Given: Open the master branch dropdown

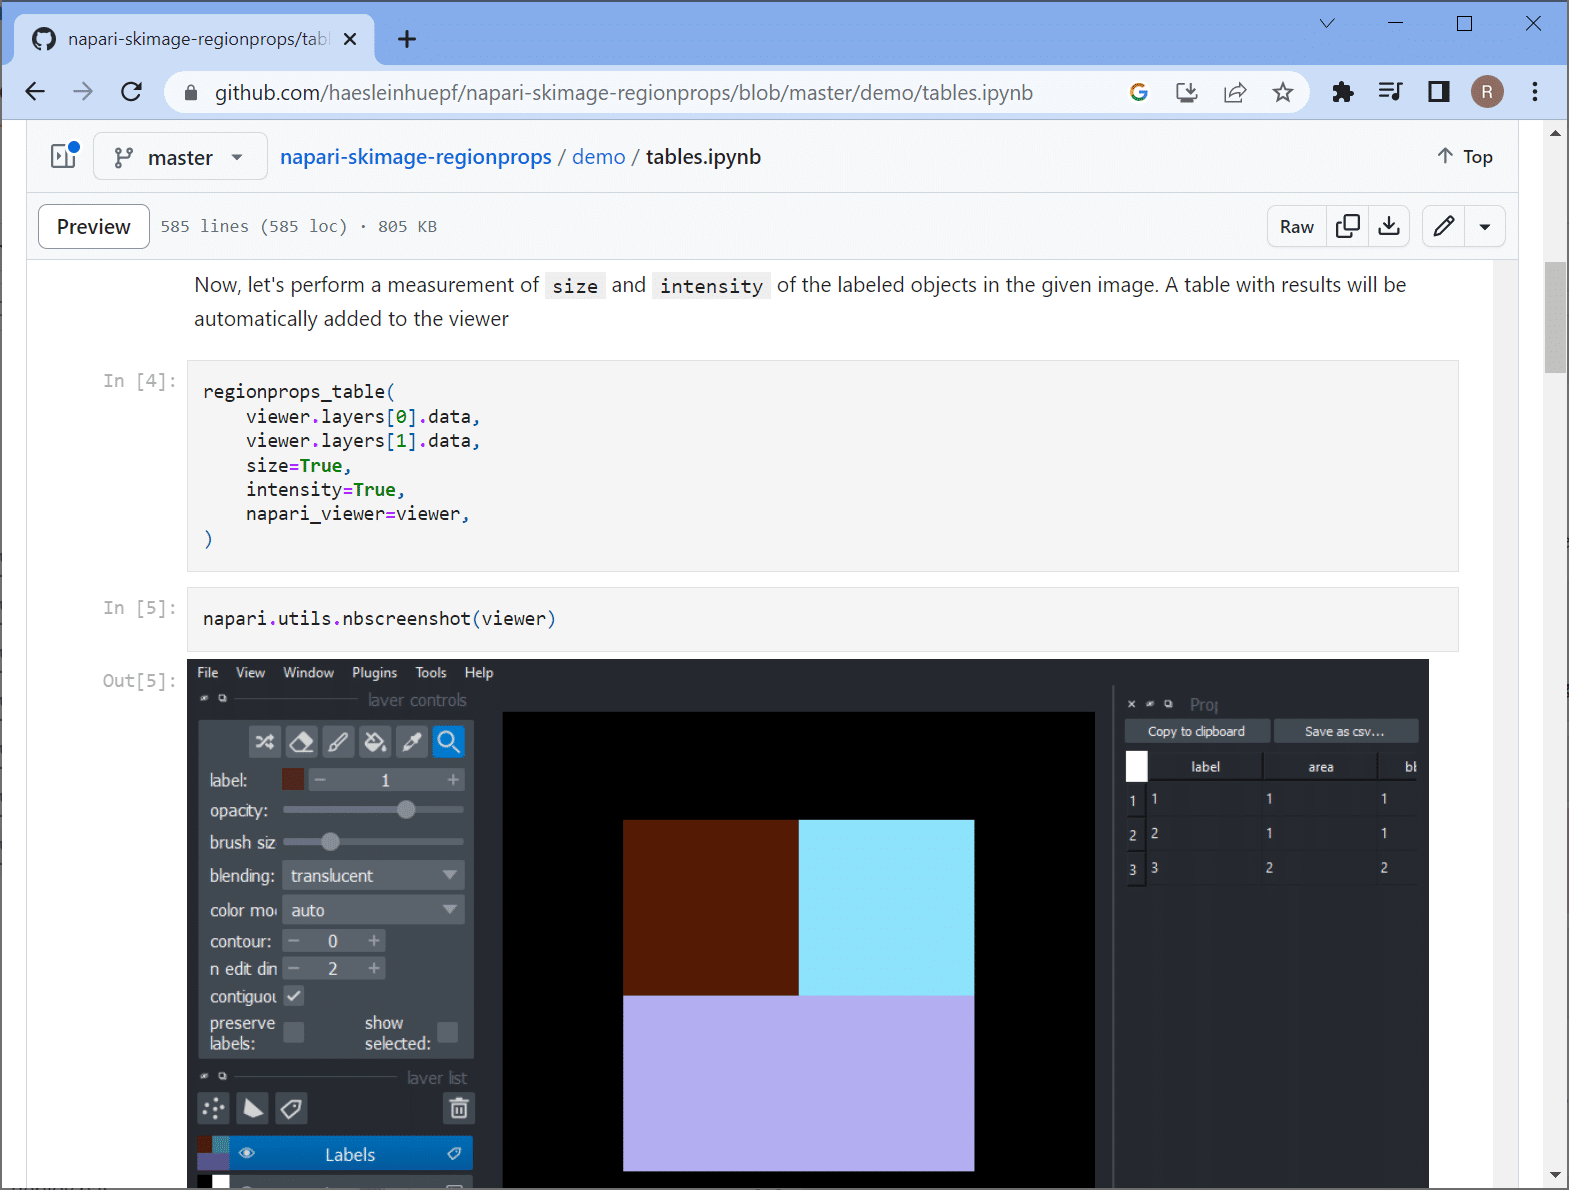Looking at the screenshot, I should [180, 157].
